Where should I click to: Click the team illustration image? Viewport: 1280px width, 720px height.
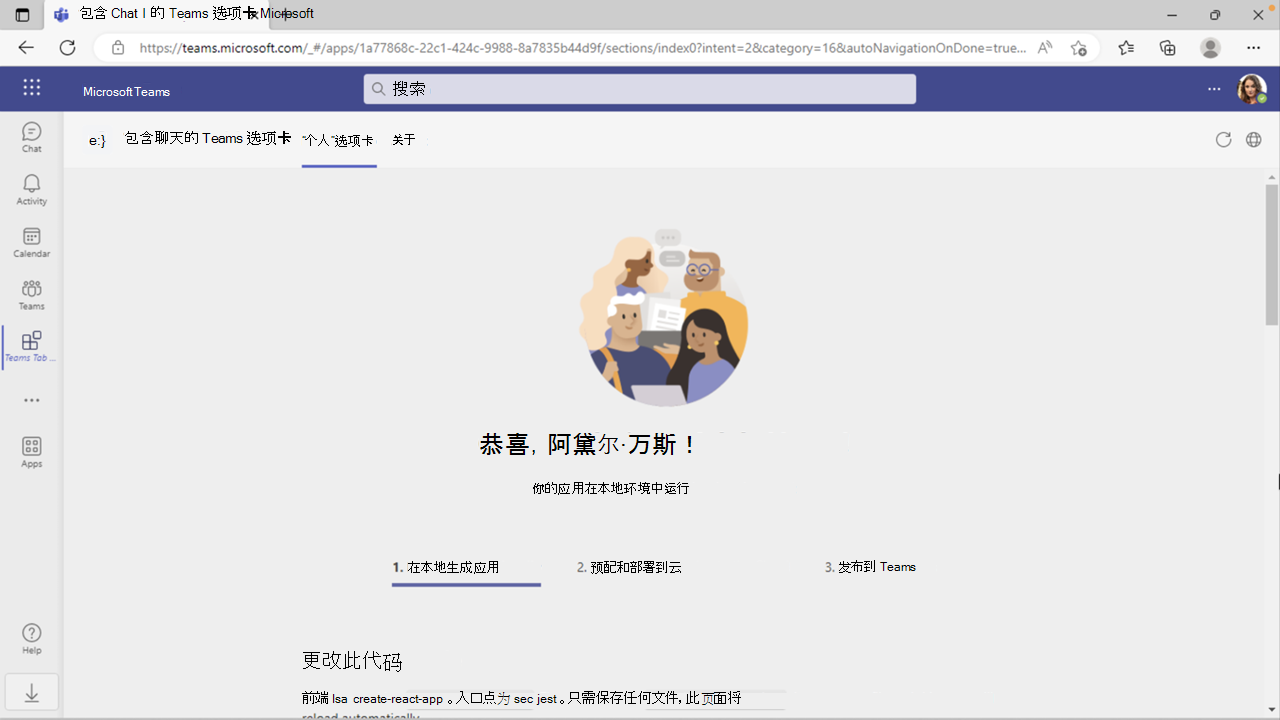664,318
